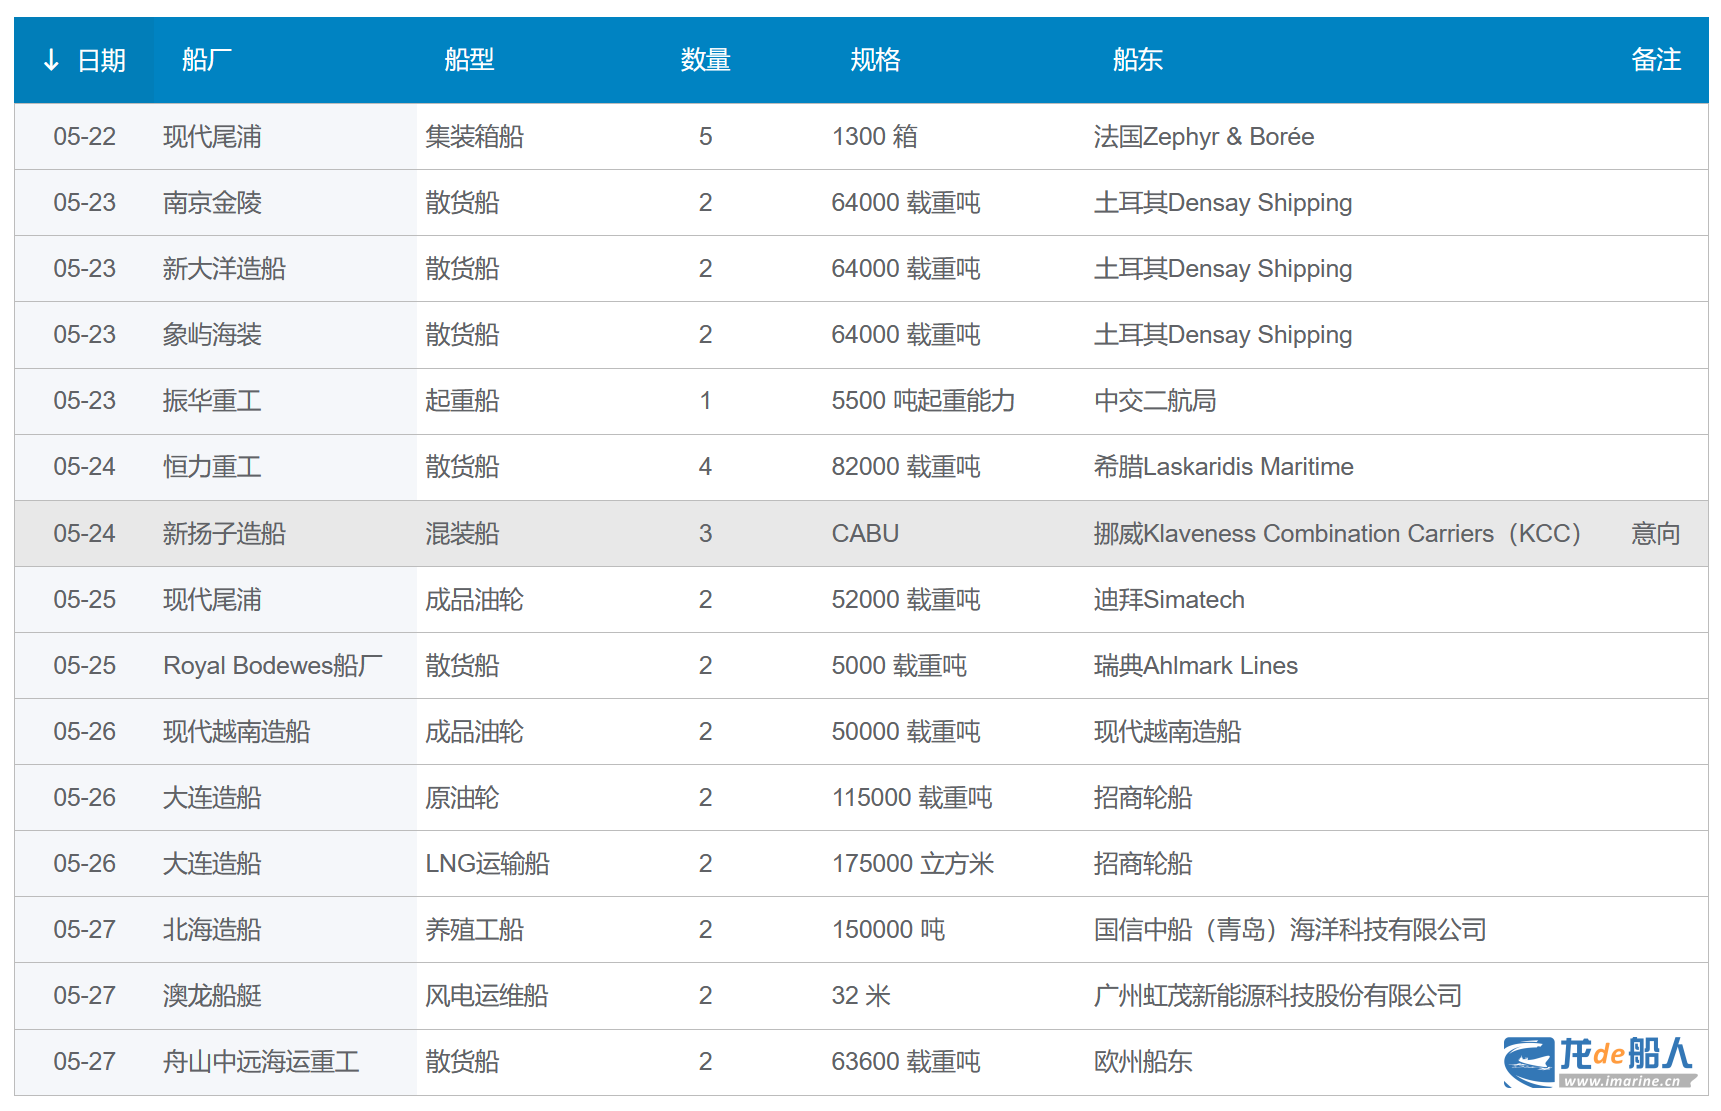
Task: Click the Royal Bodewes船厂 cell
Action: pos(272,666)
